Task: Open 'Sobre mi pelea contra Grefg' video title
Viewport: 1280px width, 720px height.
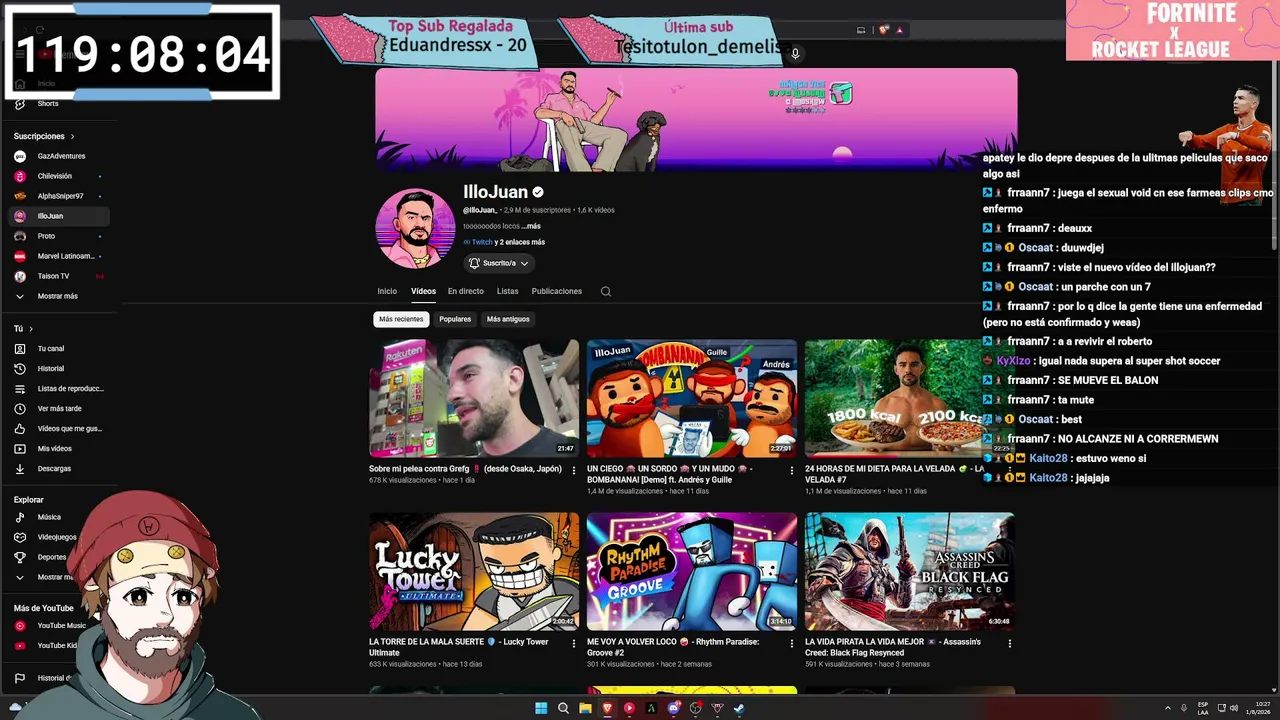Action: (465, 469)
